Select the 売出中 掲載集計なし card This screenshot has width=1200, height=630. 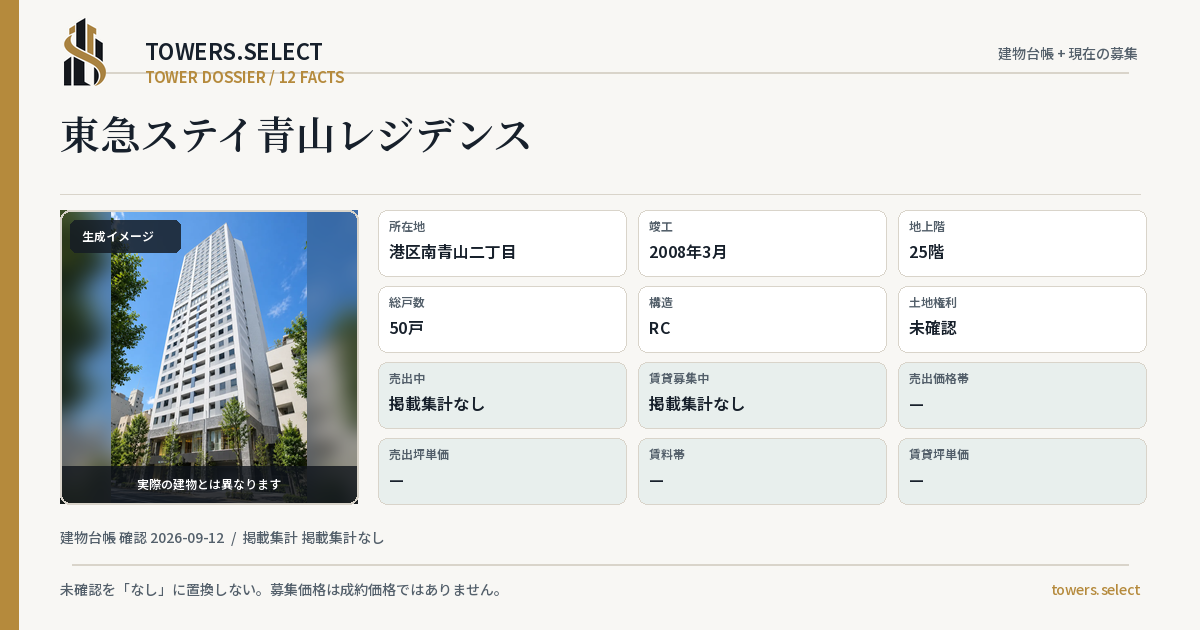(502, 395)
